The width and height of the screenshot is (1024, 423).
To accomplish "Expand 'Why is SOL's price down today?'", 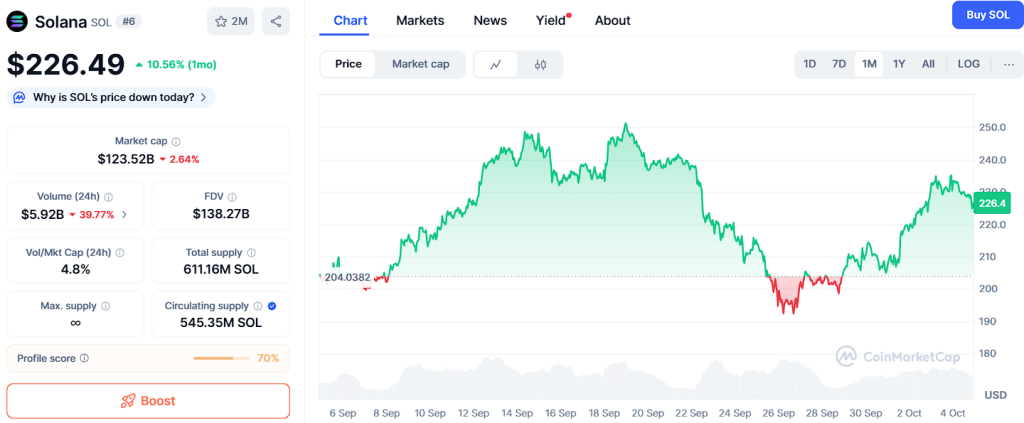I will click(x=111, y=97).
